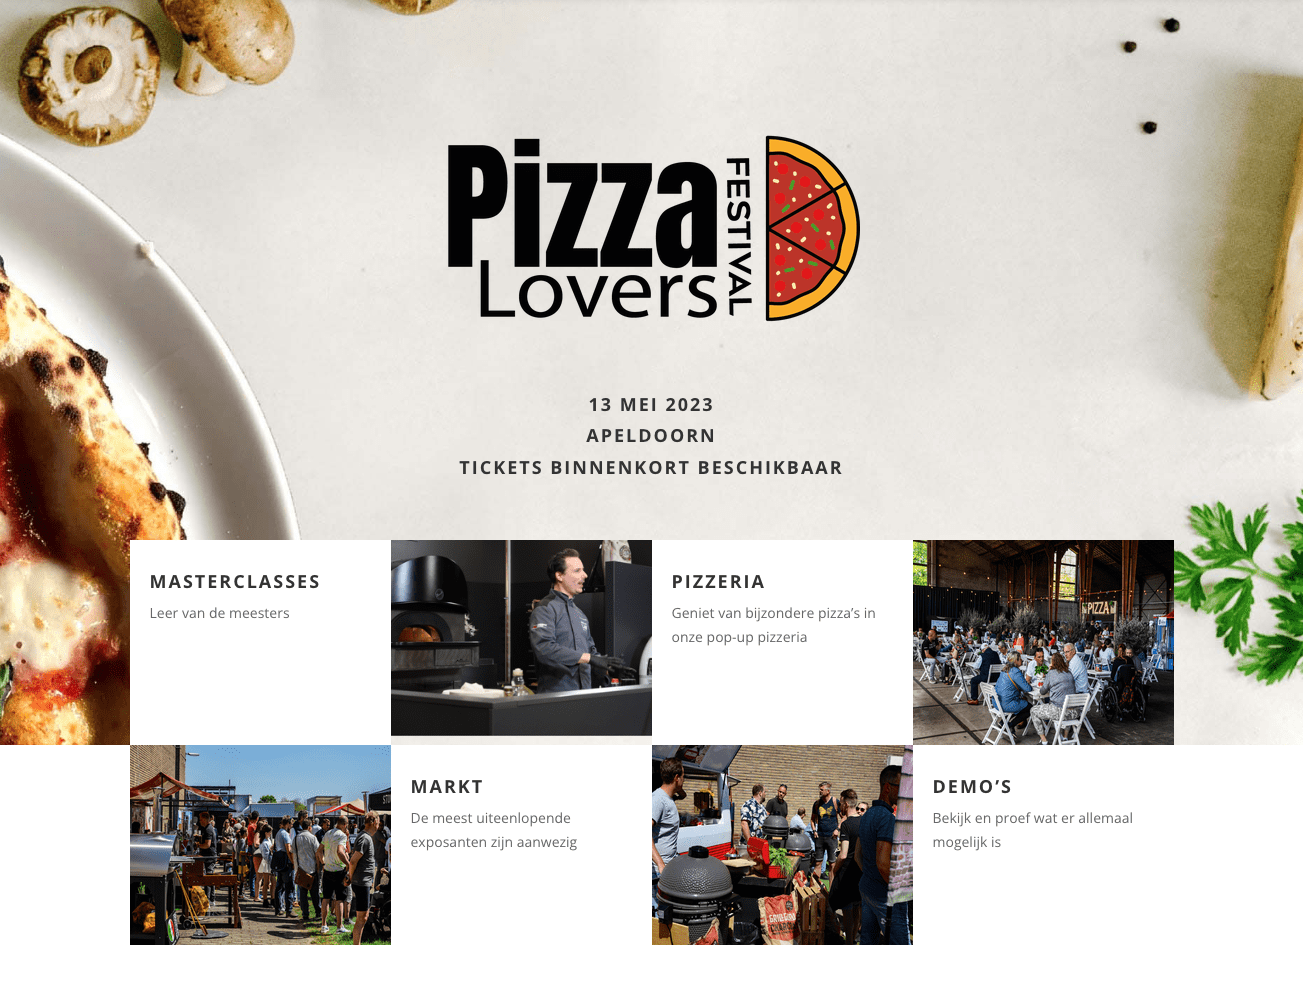Click 'Leer van de meesters' description
The height and width of the screenshot is (982, 1303).
pos(220,613)
